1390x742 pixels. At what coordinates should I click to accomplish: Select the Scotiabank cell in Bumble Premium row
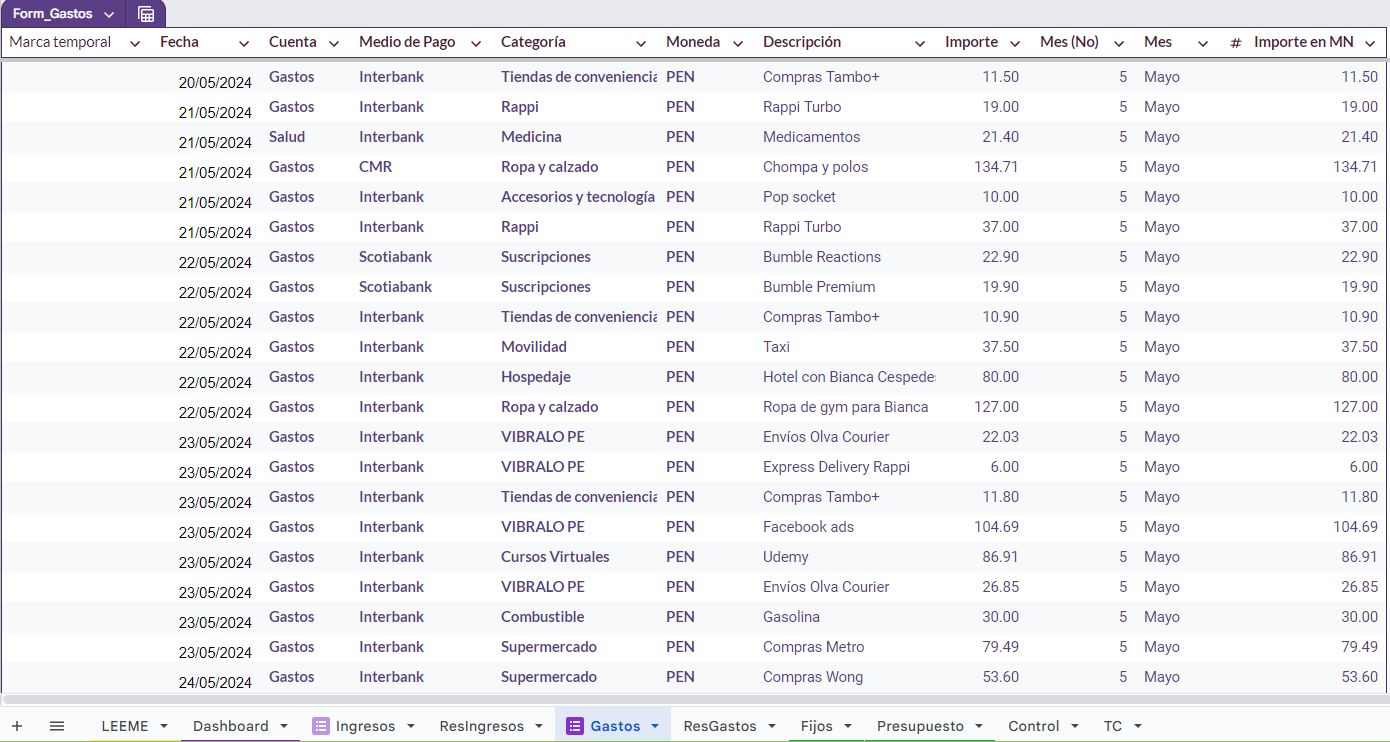pos(395,287)
